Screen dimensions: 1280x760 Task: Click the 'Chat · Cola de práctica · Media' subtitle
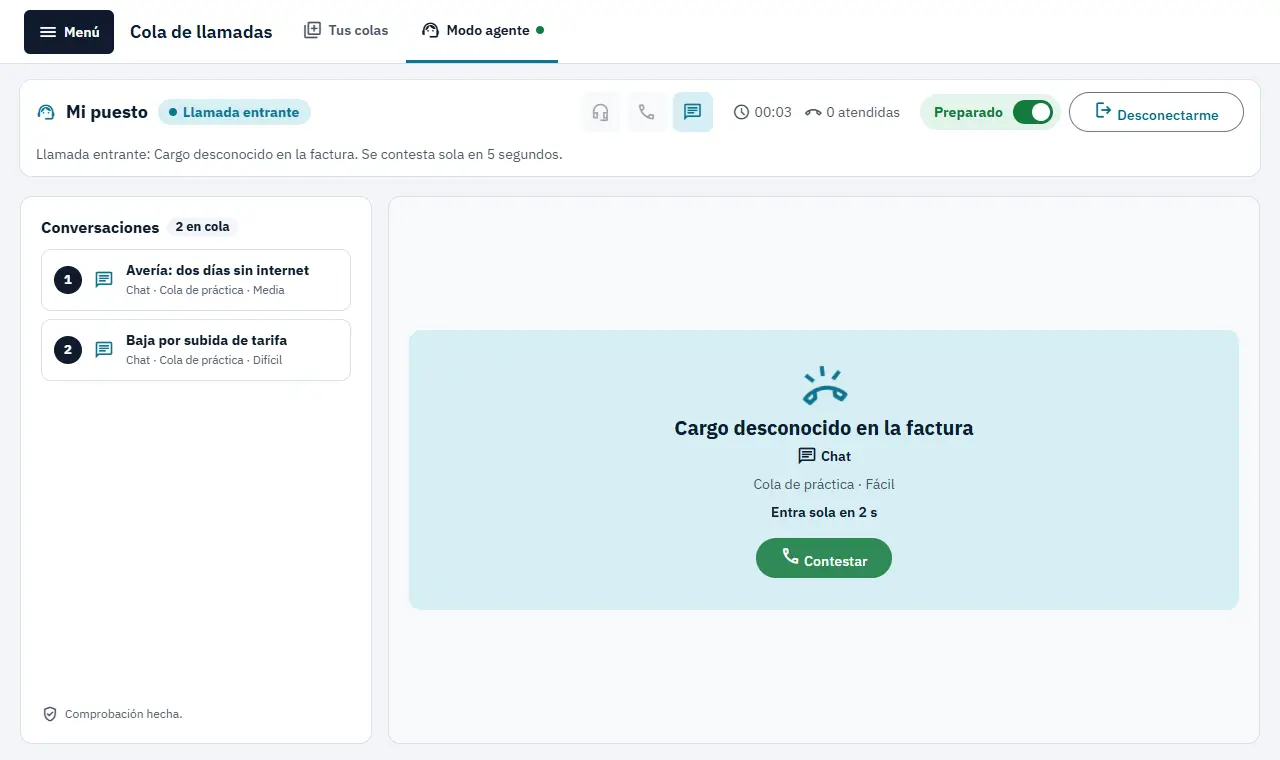click(205, 290)
